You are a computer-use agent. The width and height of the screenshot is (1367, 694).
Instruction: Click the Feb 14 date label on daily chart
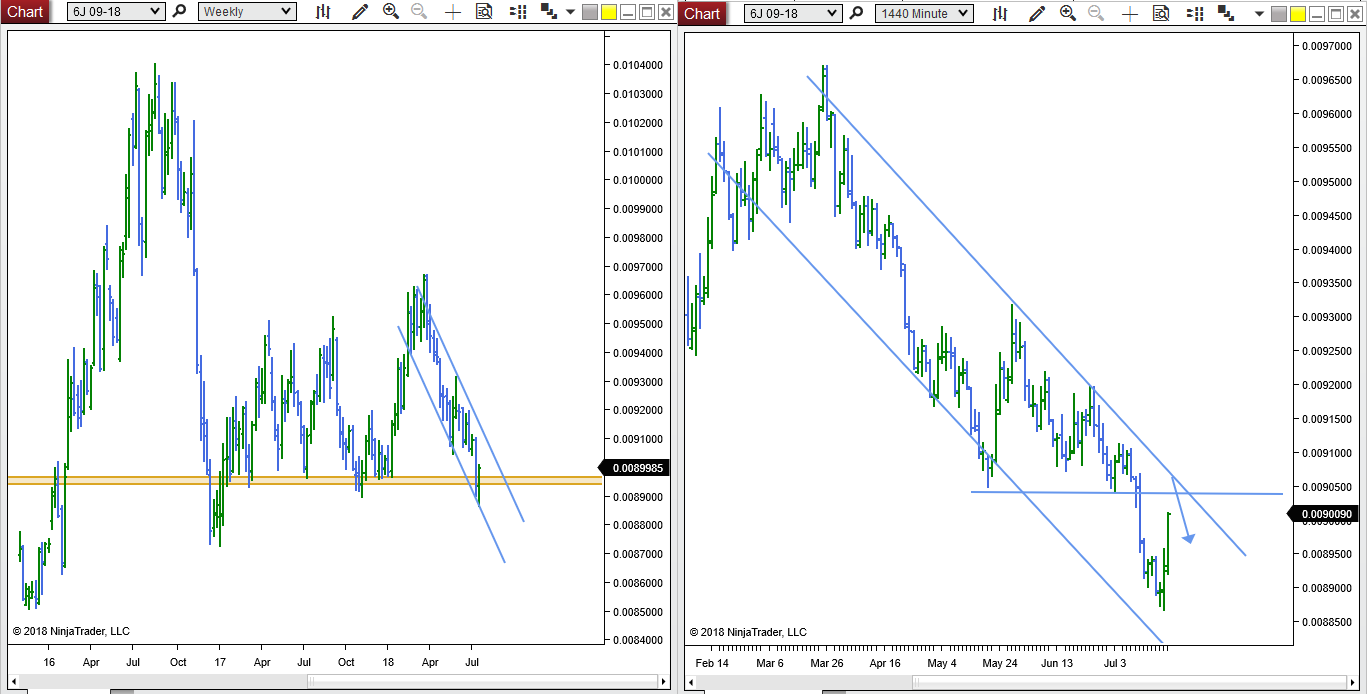(x=713, y=663)
